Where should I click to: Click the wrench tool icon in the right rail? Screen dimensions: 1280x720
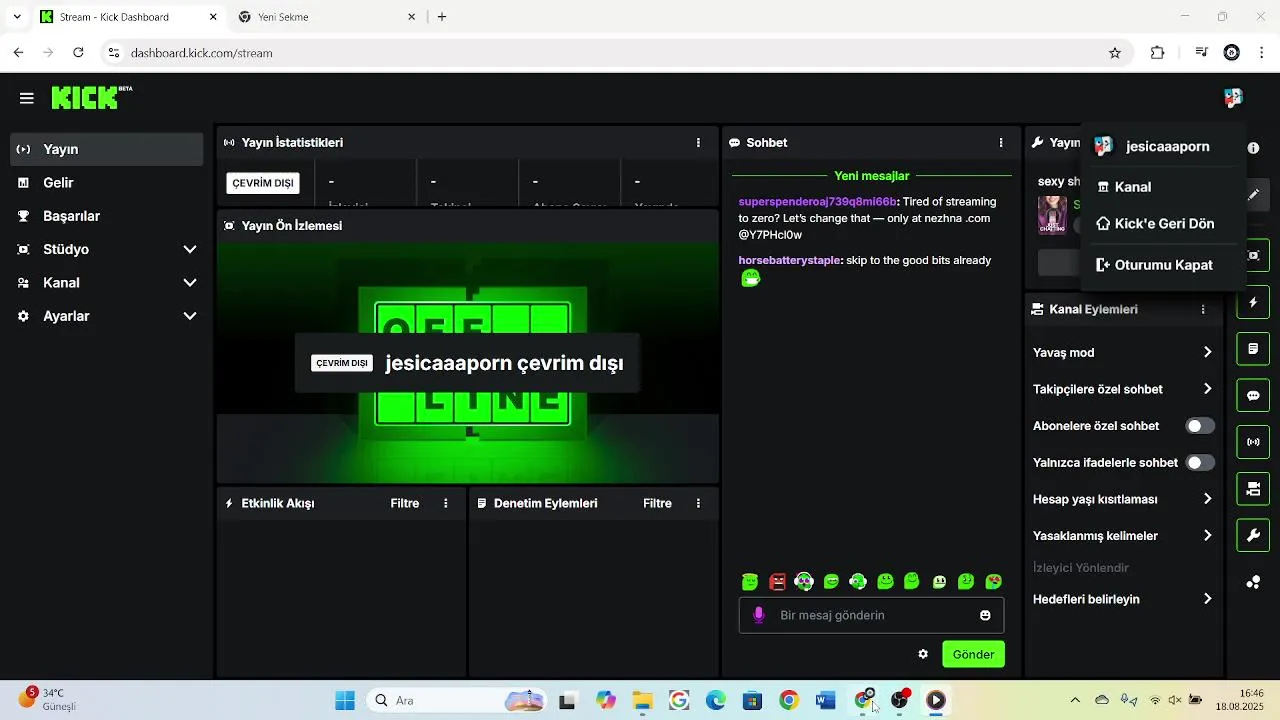pyautogui.click(x=1254, y=535)
